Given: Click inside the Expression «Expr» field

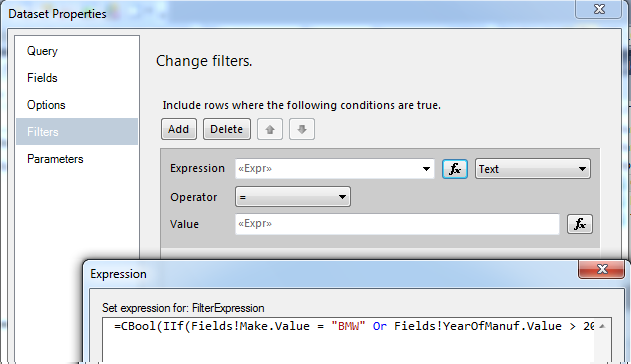Looking at the screenshot, I should (x=327, y=169).
